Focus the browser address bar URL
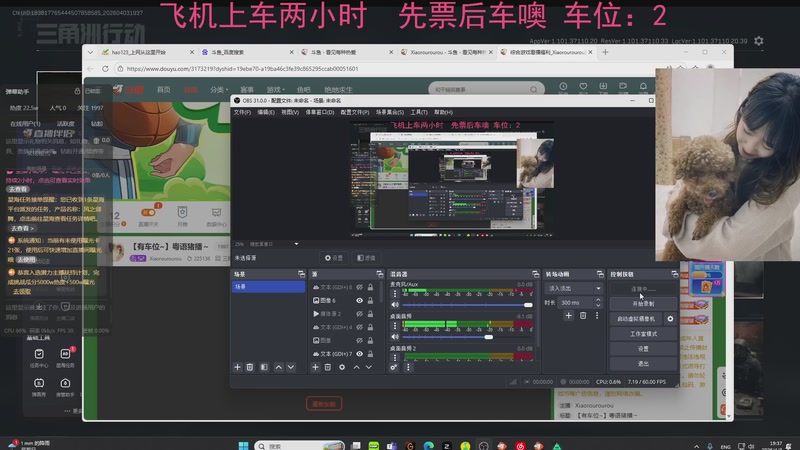 tap(242, 68)
